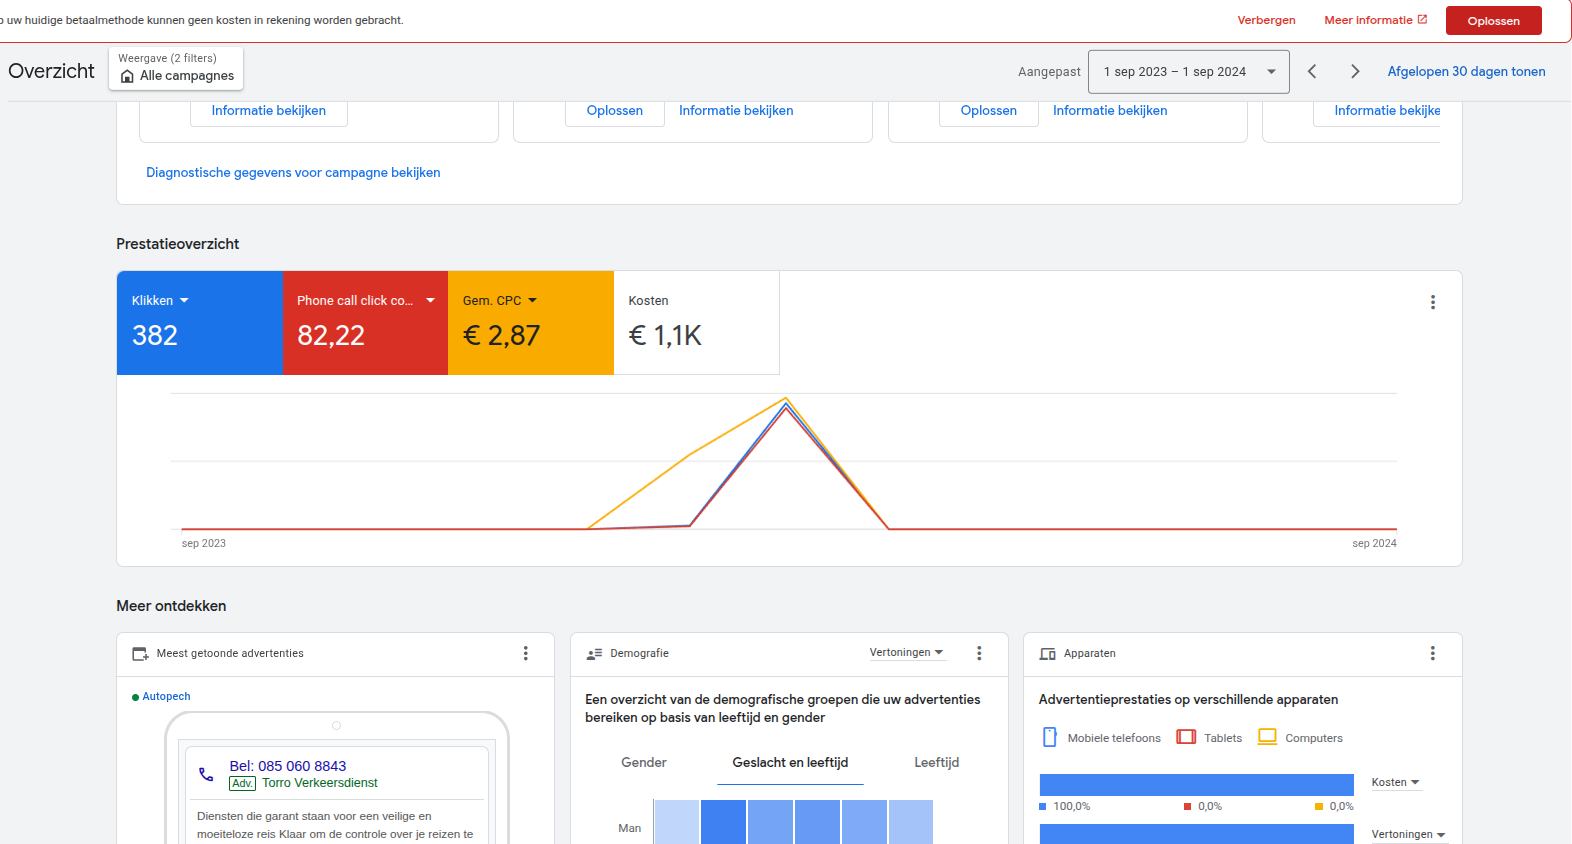Click the Tablets legend icon

pos(1186,737)
